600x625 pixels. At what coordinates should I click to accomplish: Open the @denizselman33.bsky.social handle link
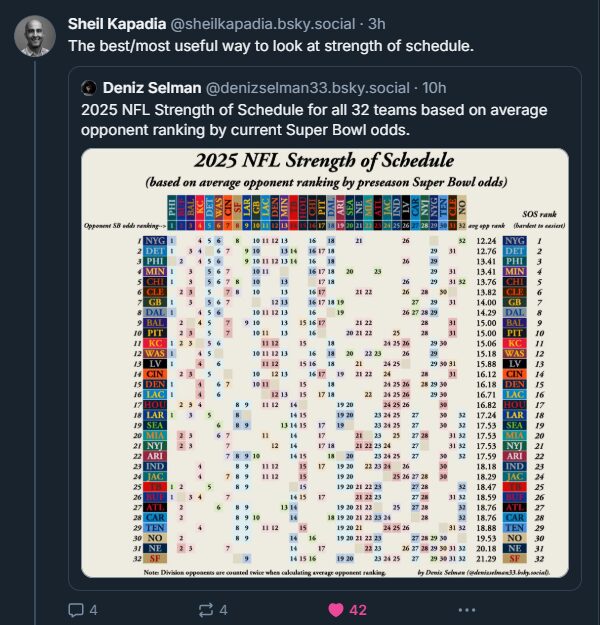pyautogui.click(x=307, y=88)
